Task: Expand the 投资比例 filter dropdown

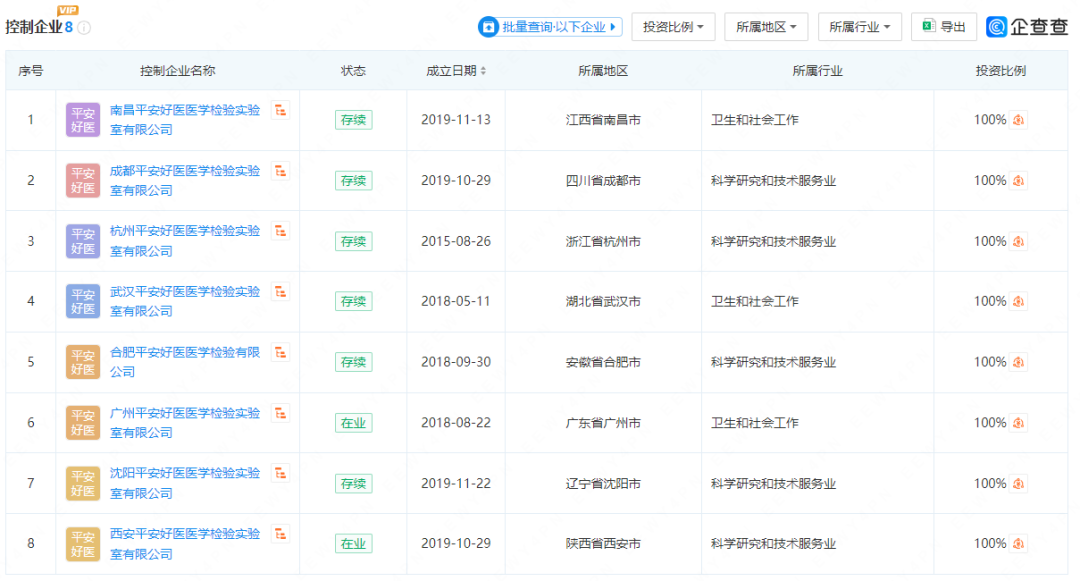Action: 673,27
